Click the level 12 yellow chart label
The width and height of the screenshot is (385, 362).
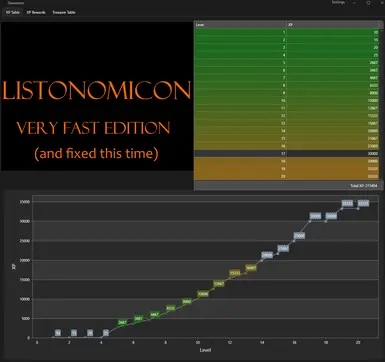click(235, 273)
